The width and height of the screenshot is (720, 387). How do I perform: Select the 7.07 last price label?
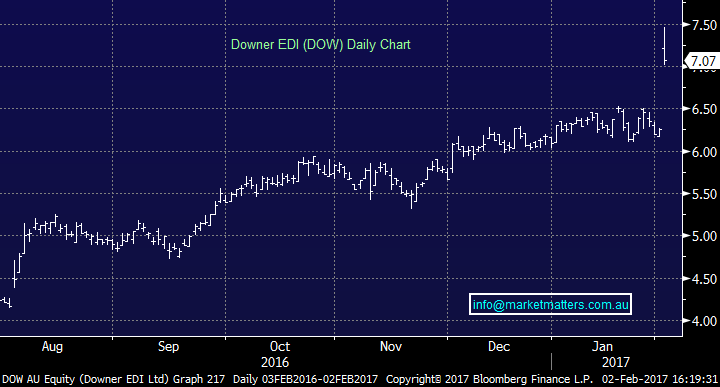703,61
